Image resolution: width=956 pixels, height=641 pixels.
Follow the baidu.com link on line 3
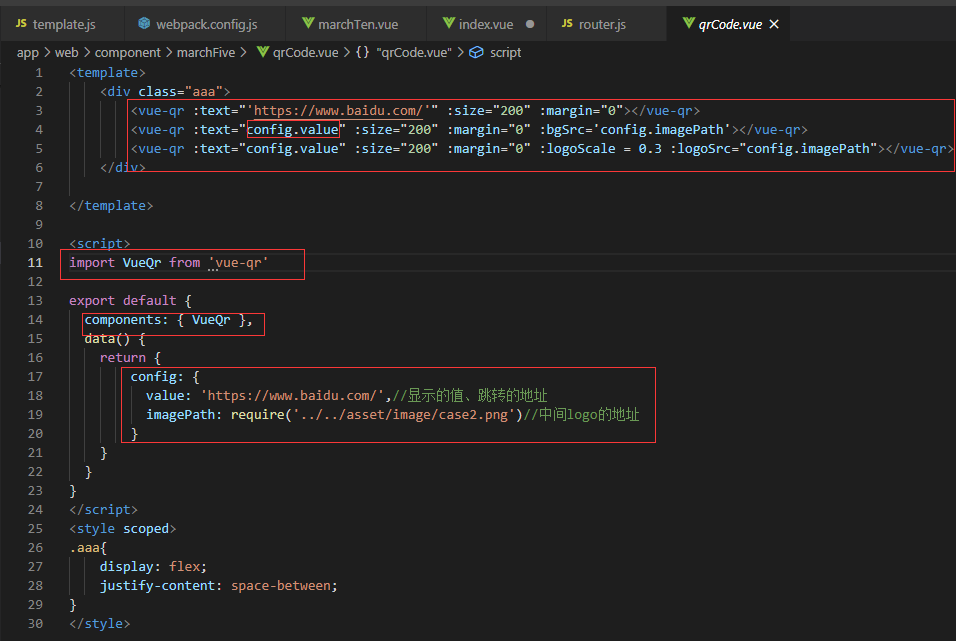coord(338,110)
